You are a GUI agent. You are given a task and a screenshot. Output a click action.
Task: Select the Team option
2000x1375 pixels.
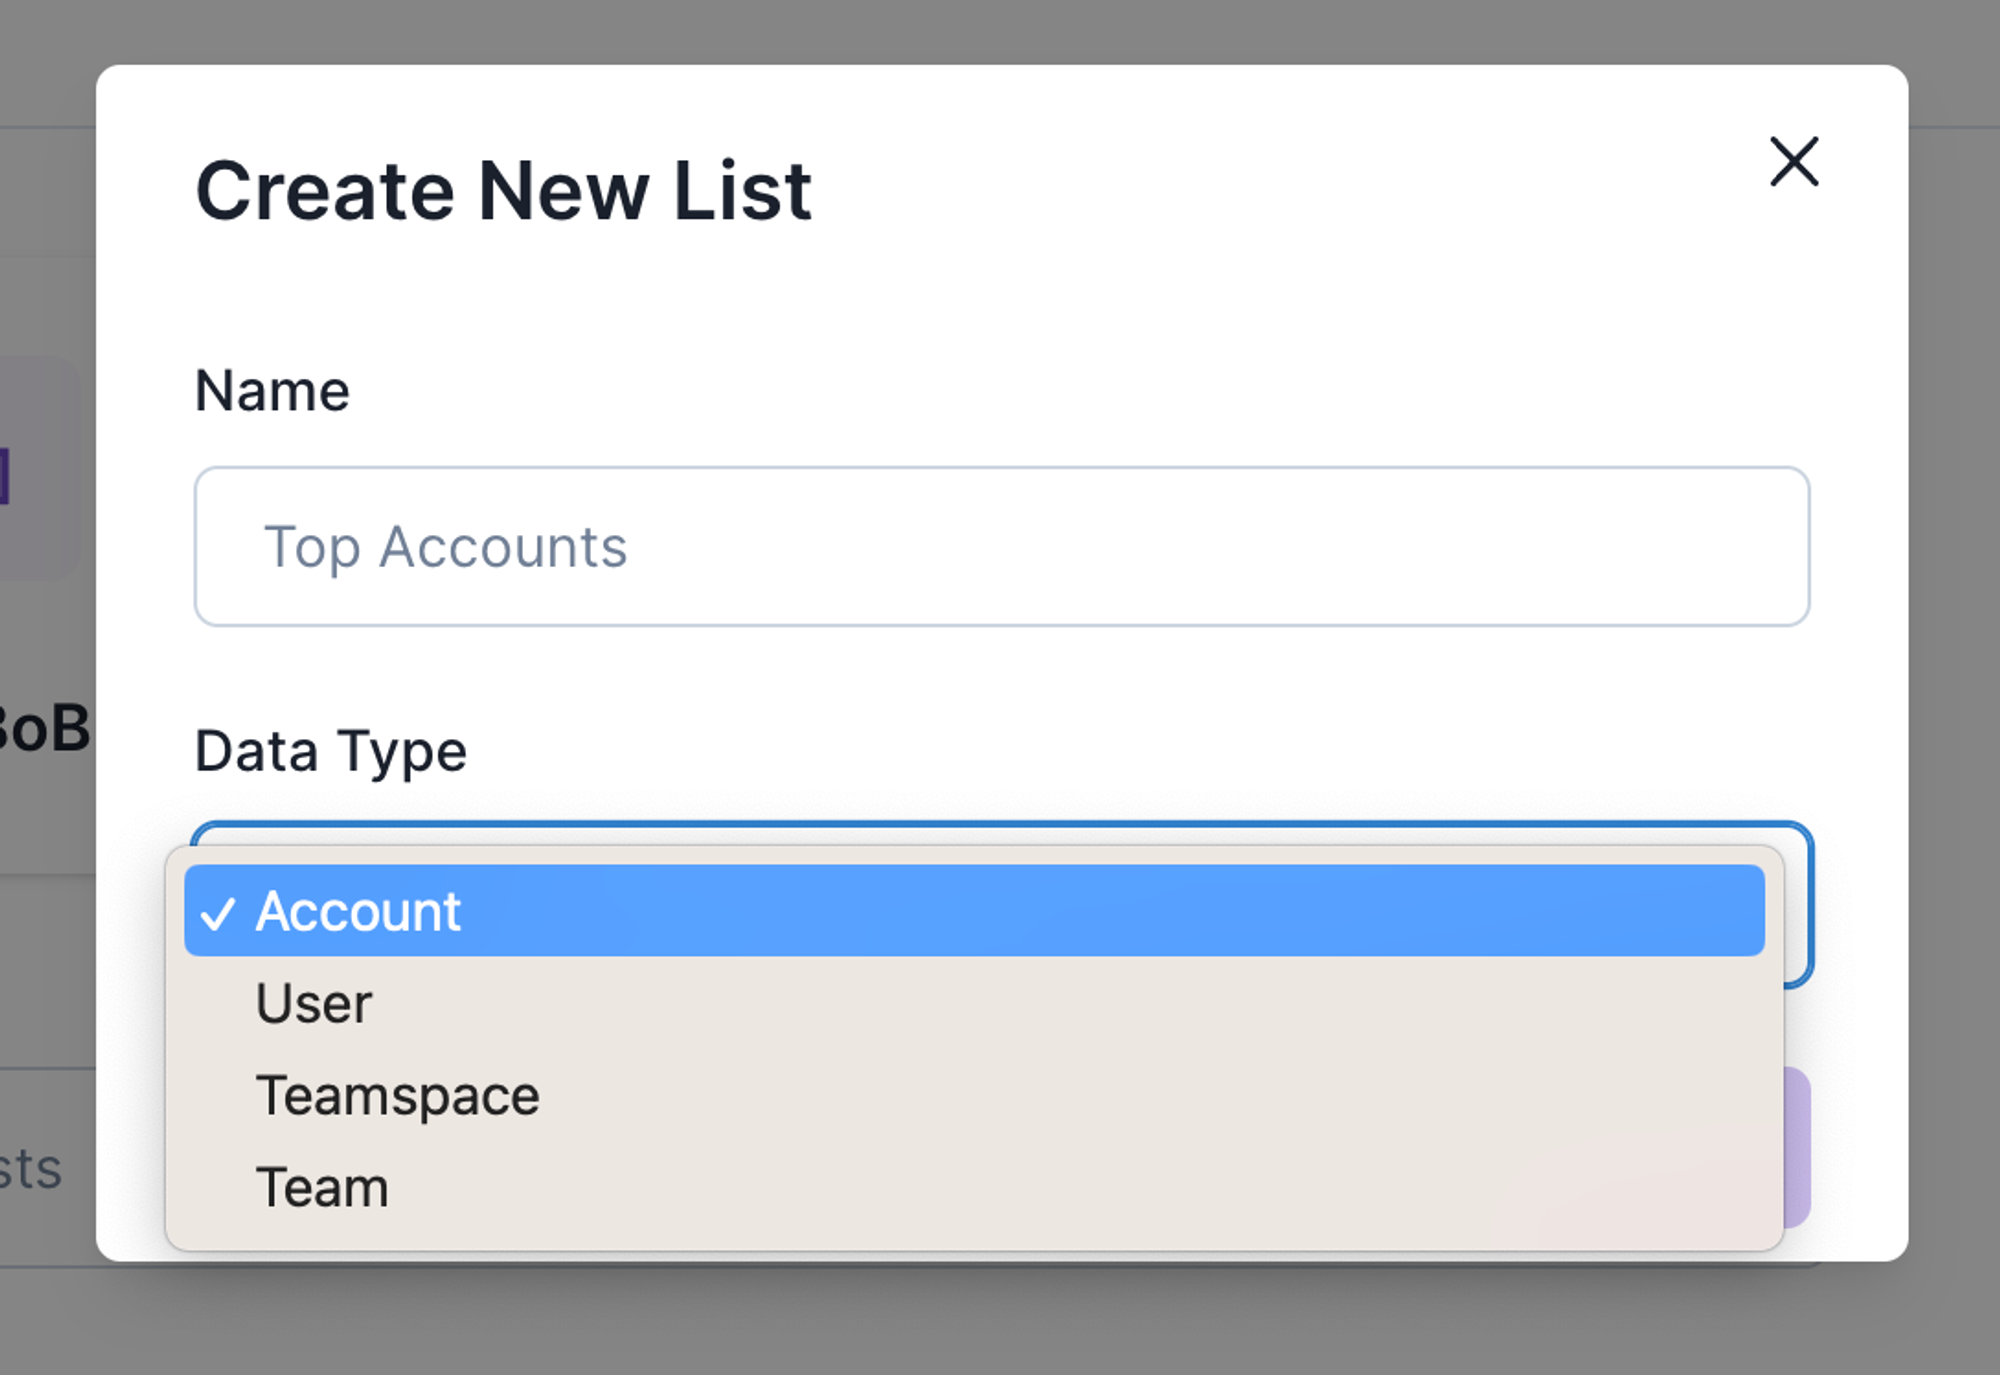click(x=322, y=1187)
